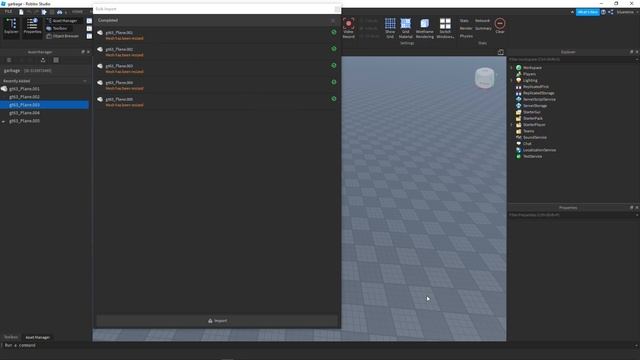
Task: Switch Asset Manager to grid view
Action: (x=56, y=60)
